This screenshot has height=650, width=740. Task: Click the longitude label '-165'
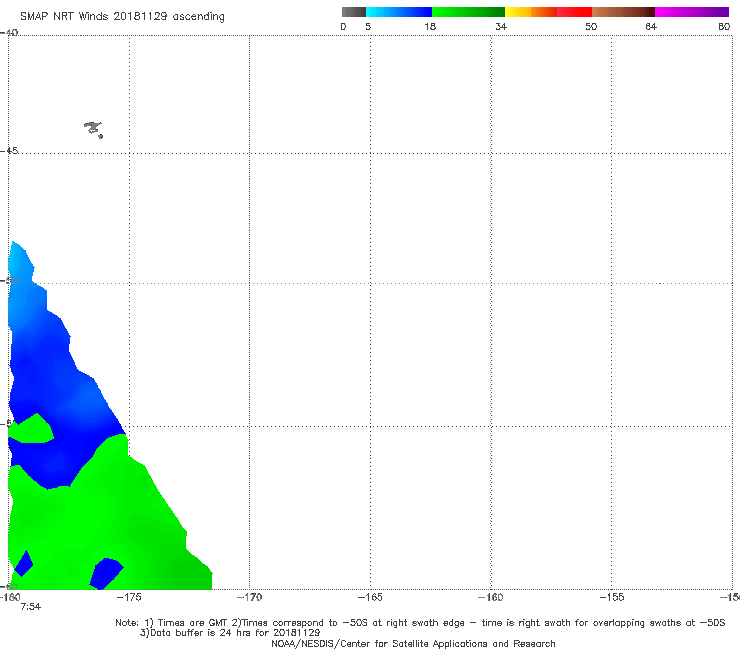click(x=370, y=597)
